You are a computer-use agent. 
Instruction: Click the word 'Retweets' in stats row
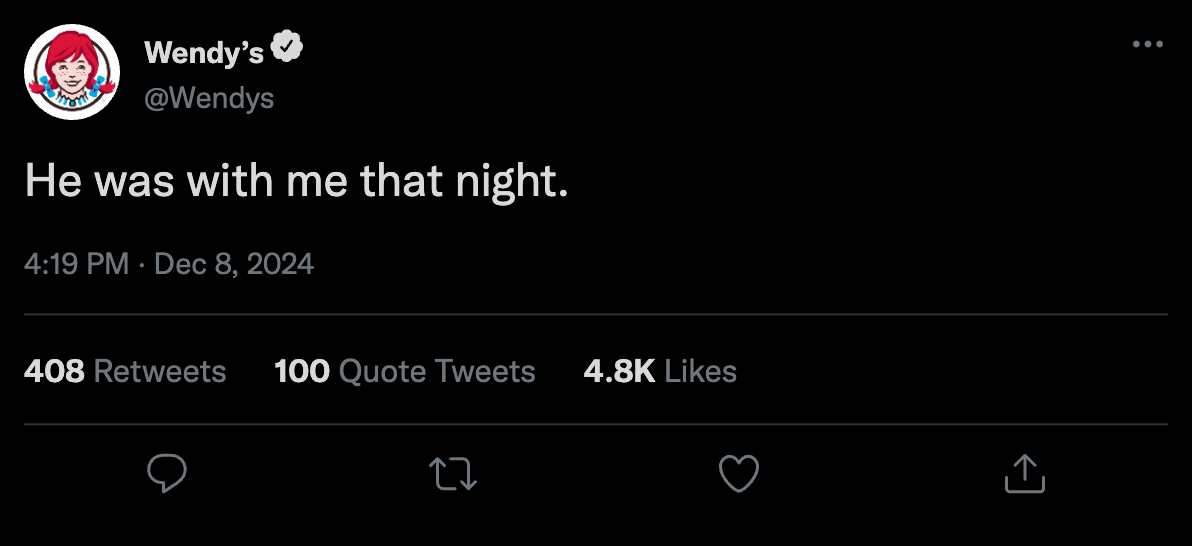(160, 372)
